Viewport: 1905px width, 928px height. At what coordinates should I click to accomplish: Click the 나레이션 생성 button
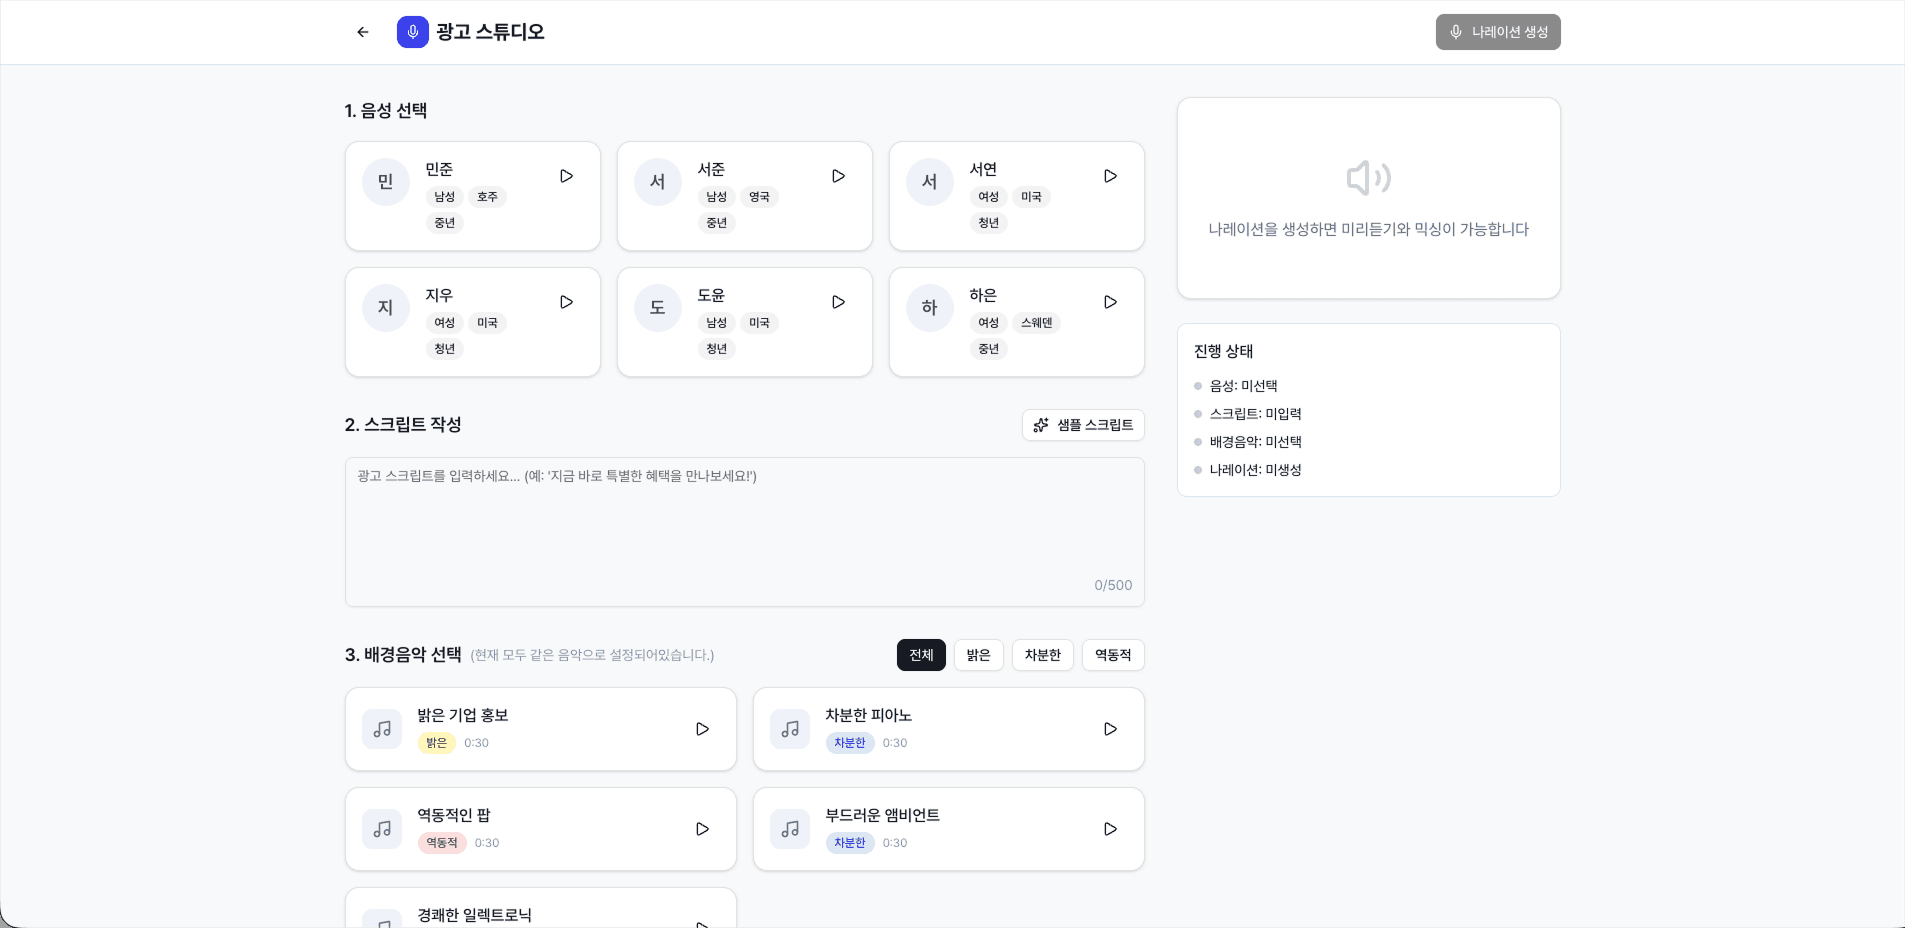click(1497, 31)
